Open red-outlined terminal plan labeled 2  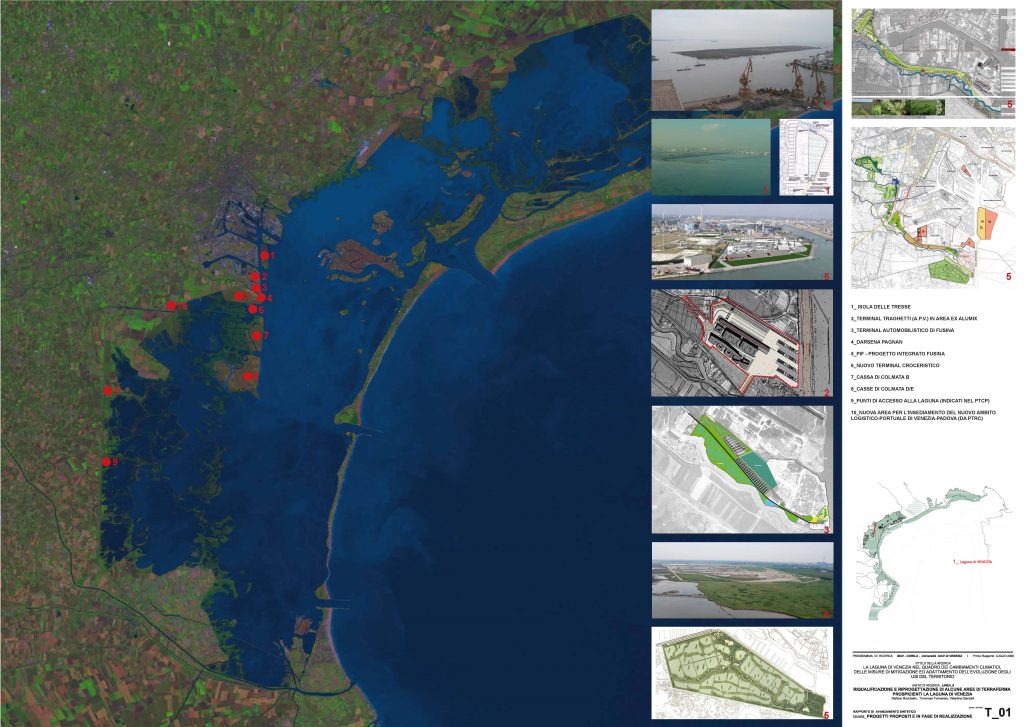pyautogui.click(x=741, y=343)
